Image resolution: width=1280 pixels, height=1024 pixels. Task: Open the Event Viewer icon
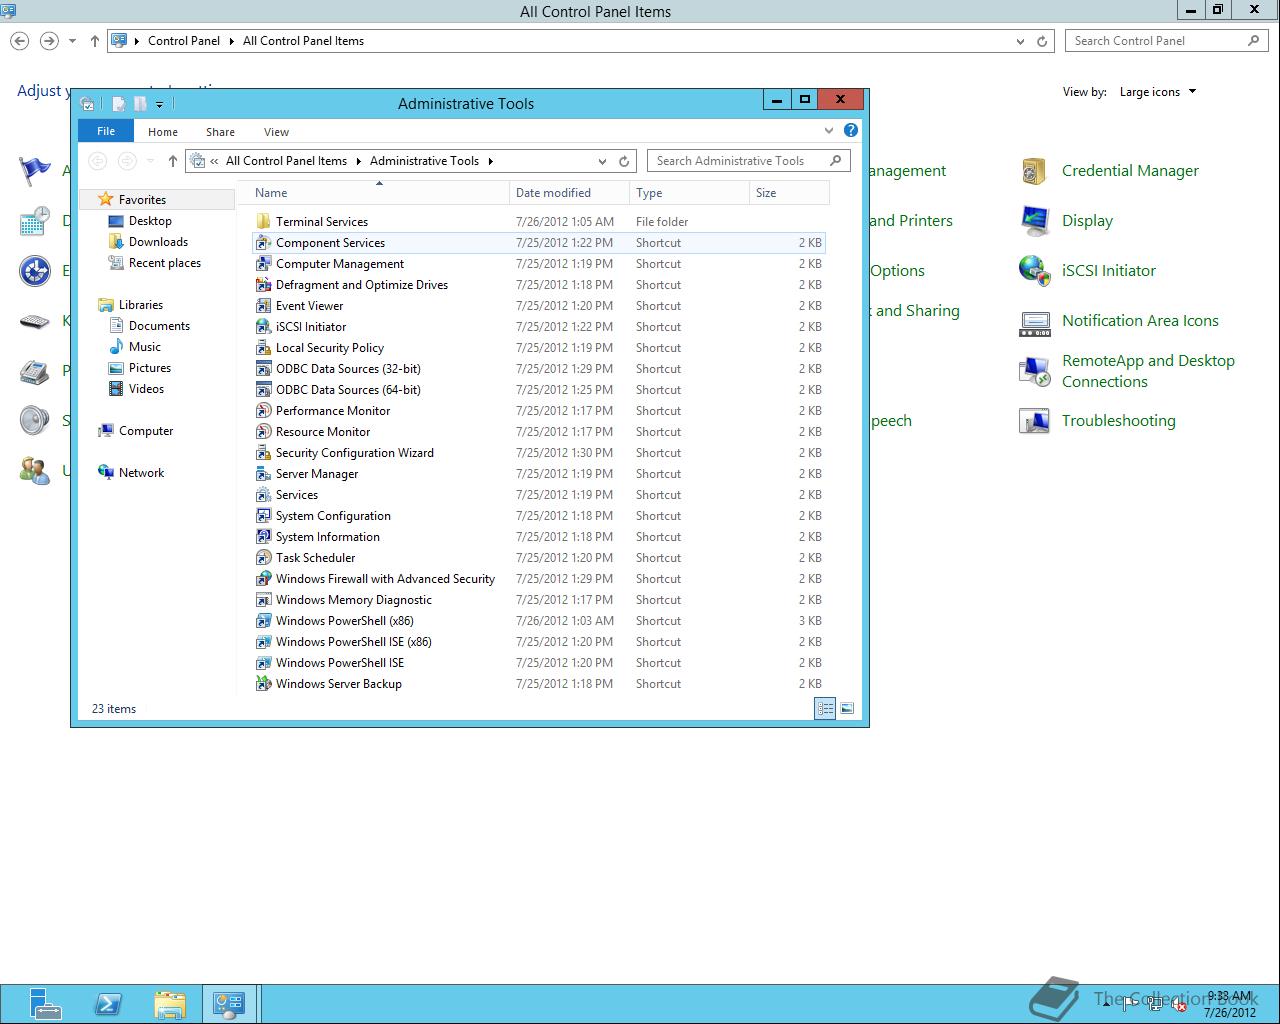[x=263, y=306]
